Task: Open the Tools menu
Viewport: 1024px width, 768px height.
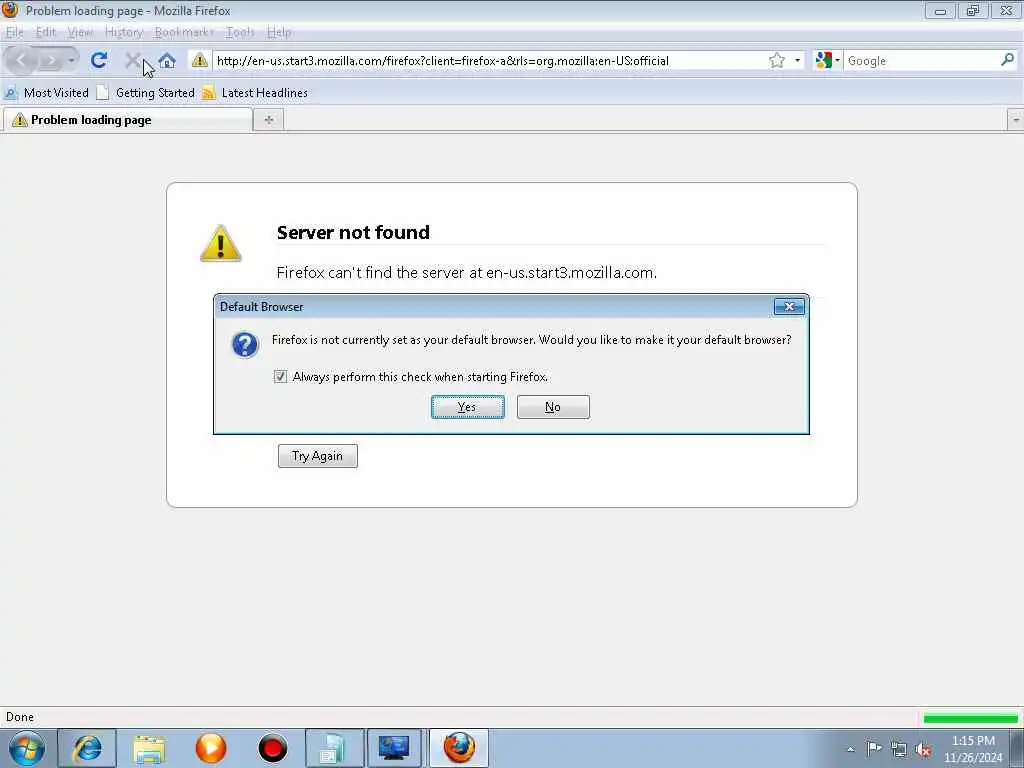Action: (240, 32)
